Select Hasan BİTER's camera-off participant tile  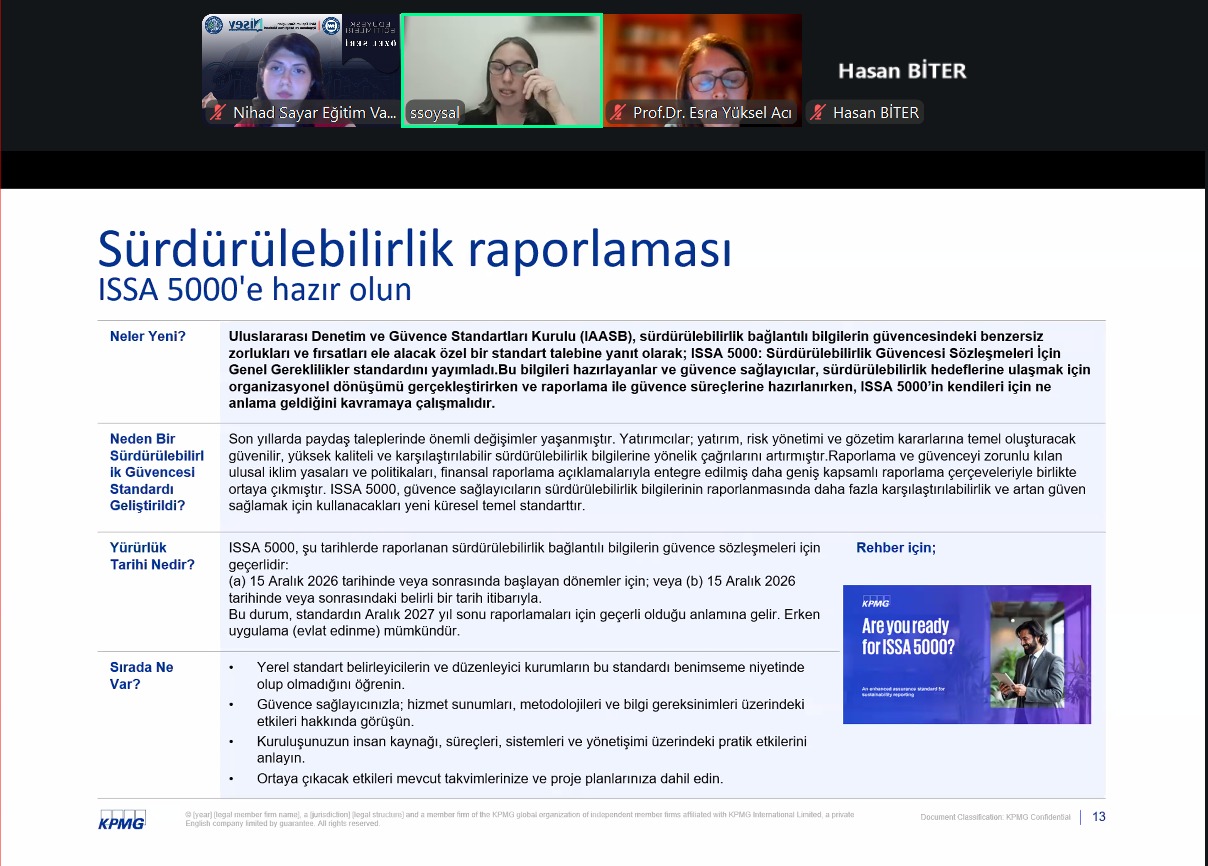(903, 70)
